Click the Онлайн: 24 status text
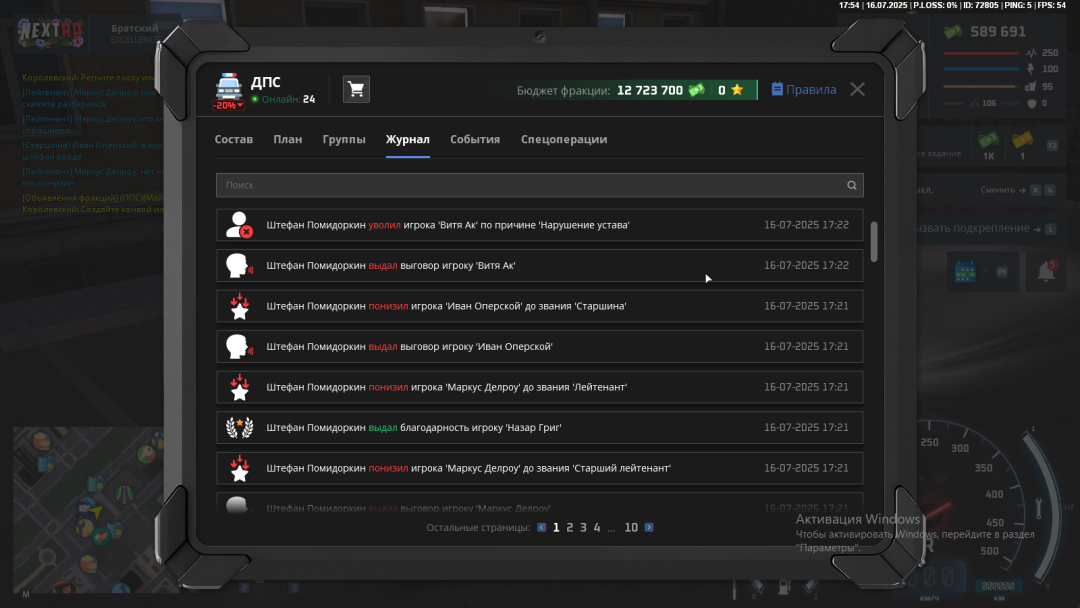Viewport: 1080px width, 608px height. [x=284, y=99]
